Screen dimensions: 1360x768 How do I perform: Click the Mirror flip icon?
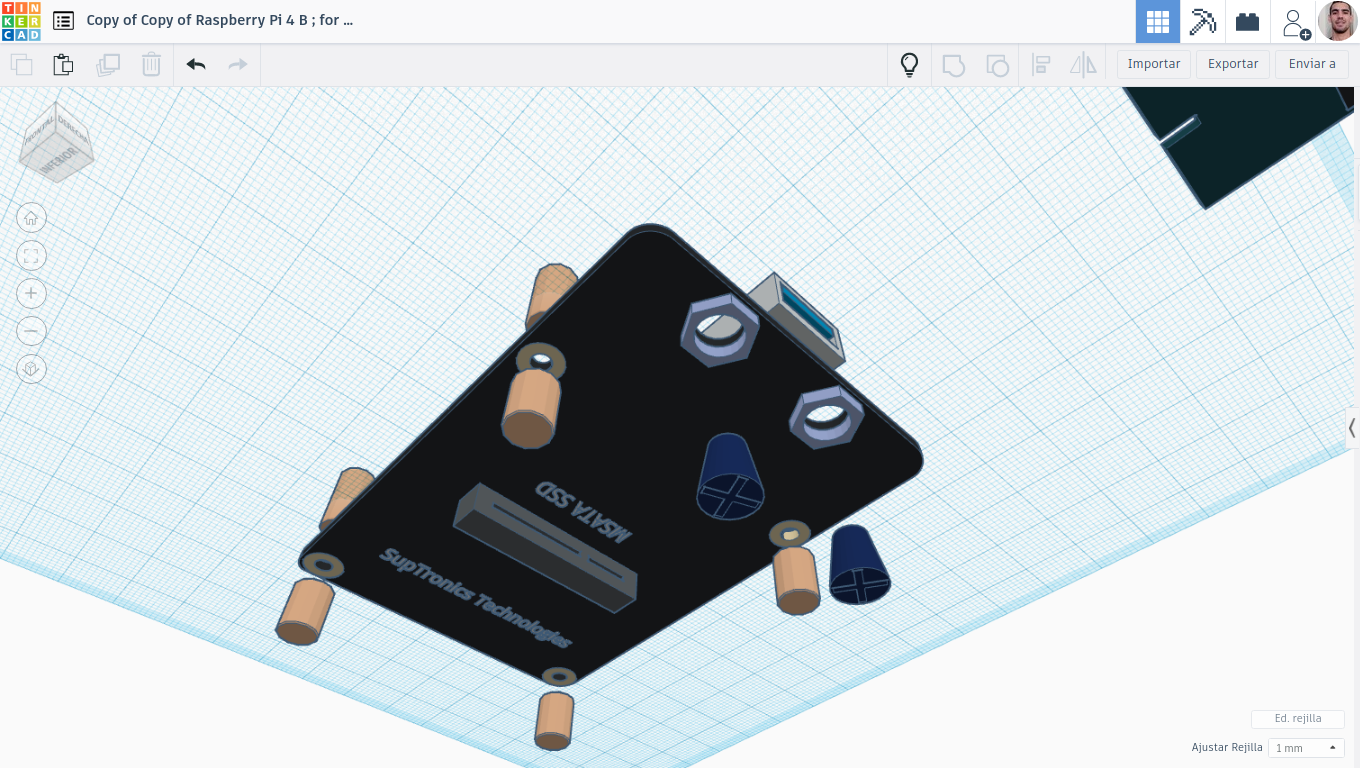1083,65
